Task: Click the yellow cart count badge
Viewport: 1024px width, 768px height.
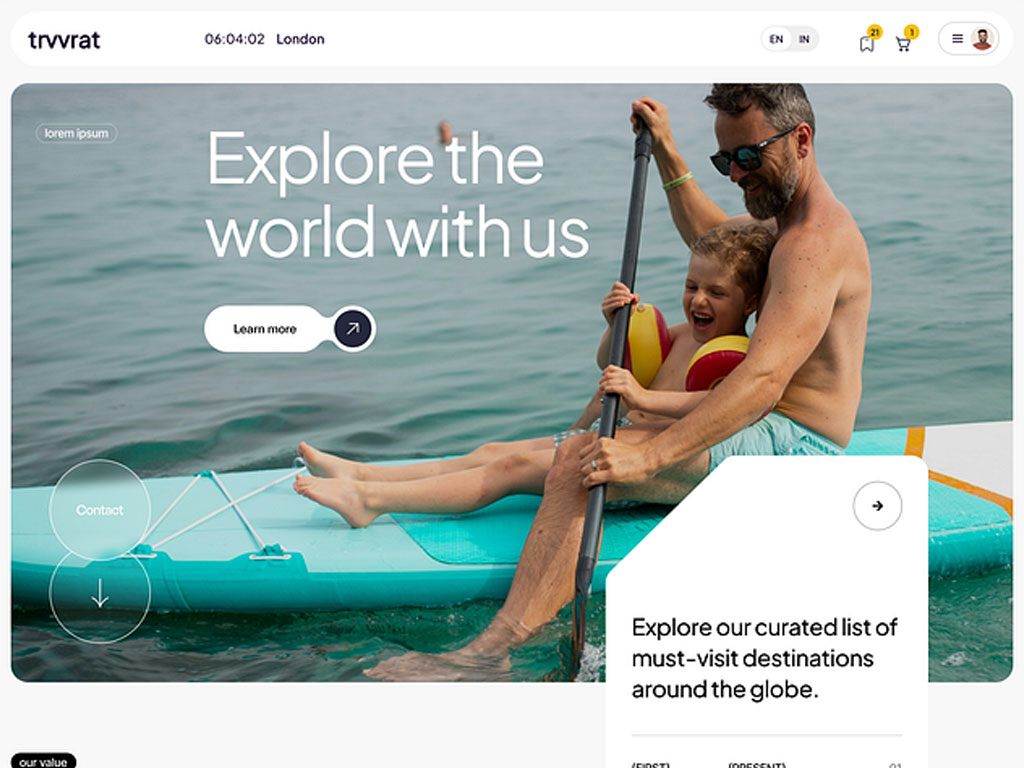Action: click(911, 32)
